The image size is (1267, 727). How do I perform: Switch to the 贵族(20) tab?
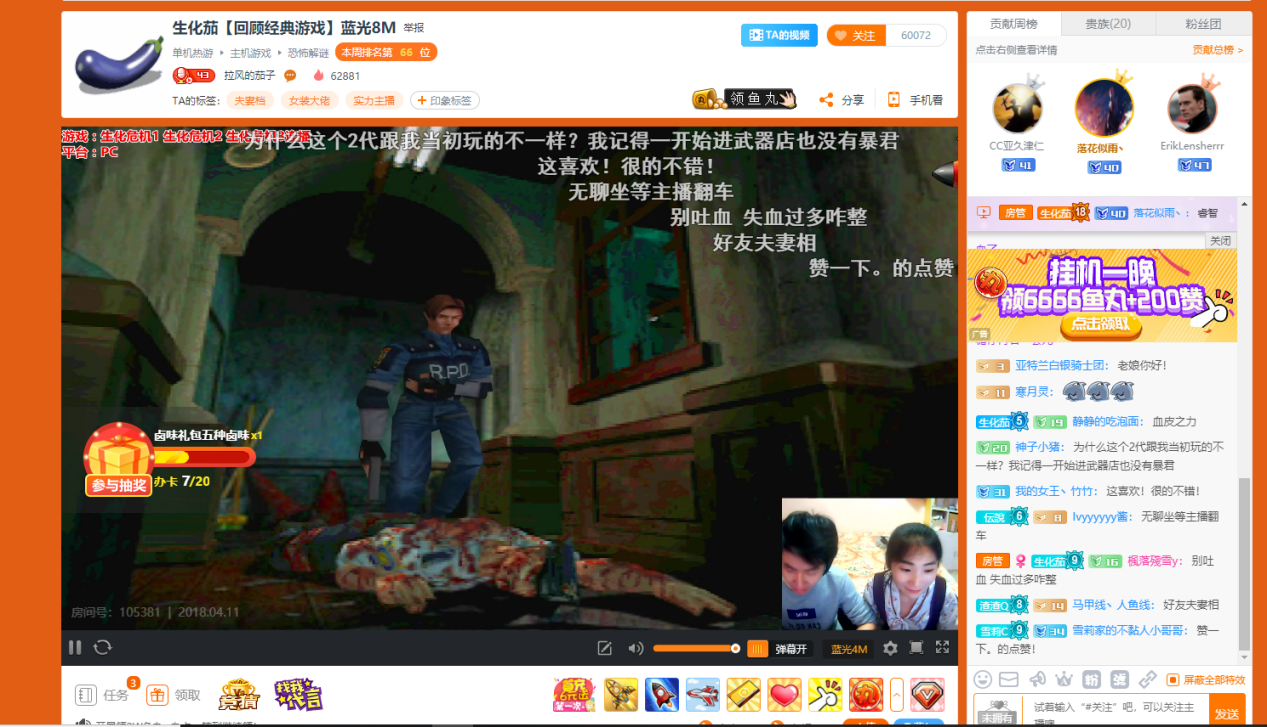tap(1108, 24)
